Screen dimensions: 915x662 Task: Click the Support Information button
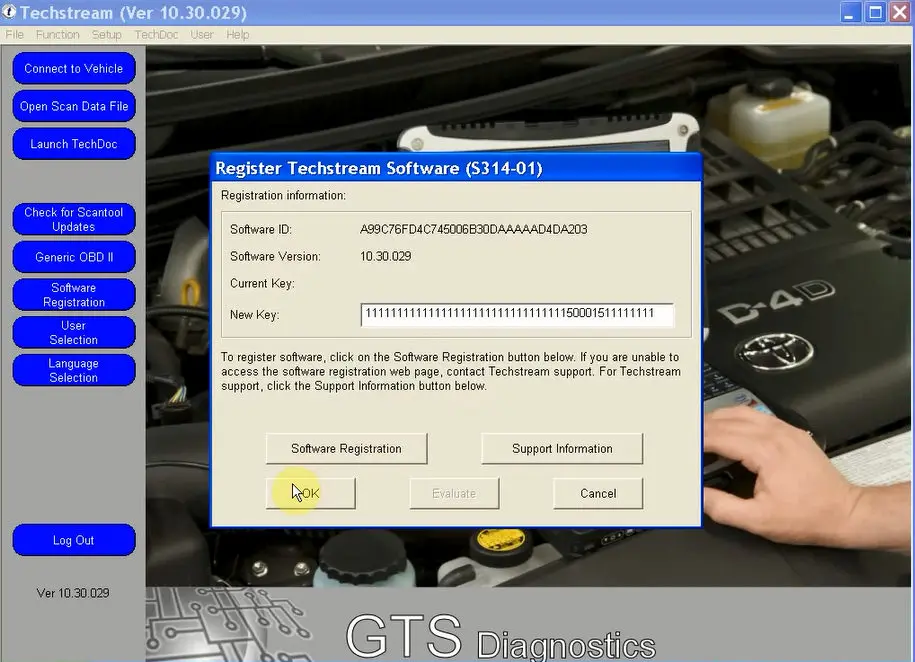pyautogui.click(x=562, y=448)
